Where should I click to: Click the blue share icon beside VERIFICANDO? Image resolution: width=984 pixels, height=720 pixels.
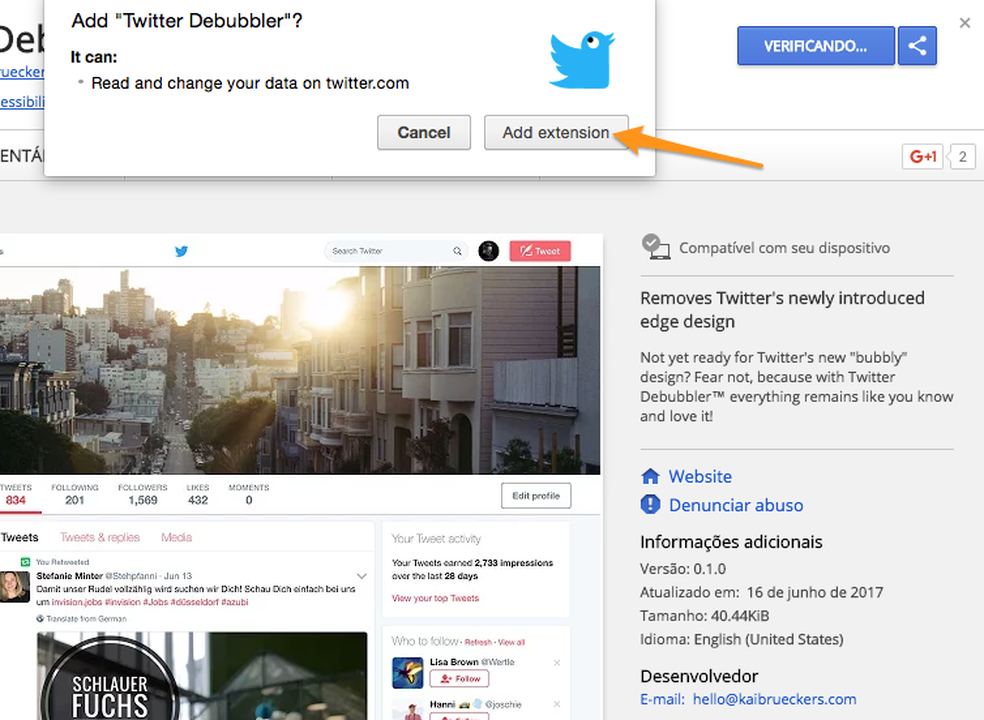917,45
